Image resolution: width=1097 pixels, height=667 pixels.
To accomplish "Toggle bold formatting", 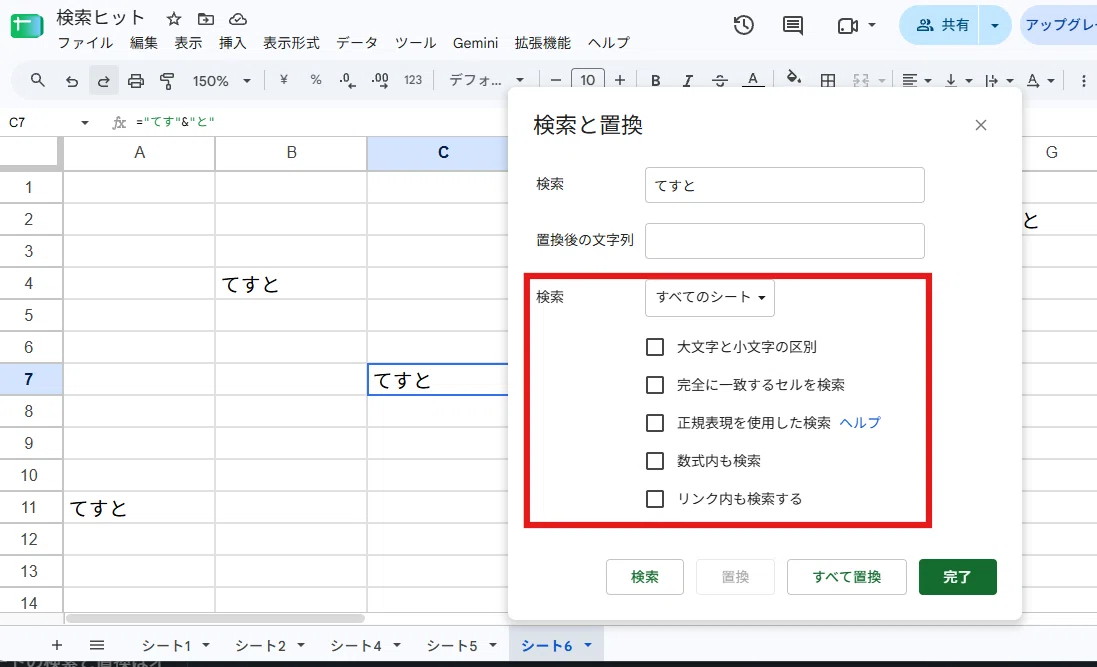I will click(656, 80).
